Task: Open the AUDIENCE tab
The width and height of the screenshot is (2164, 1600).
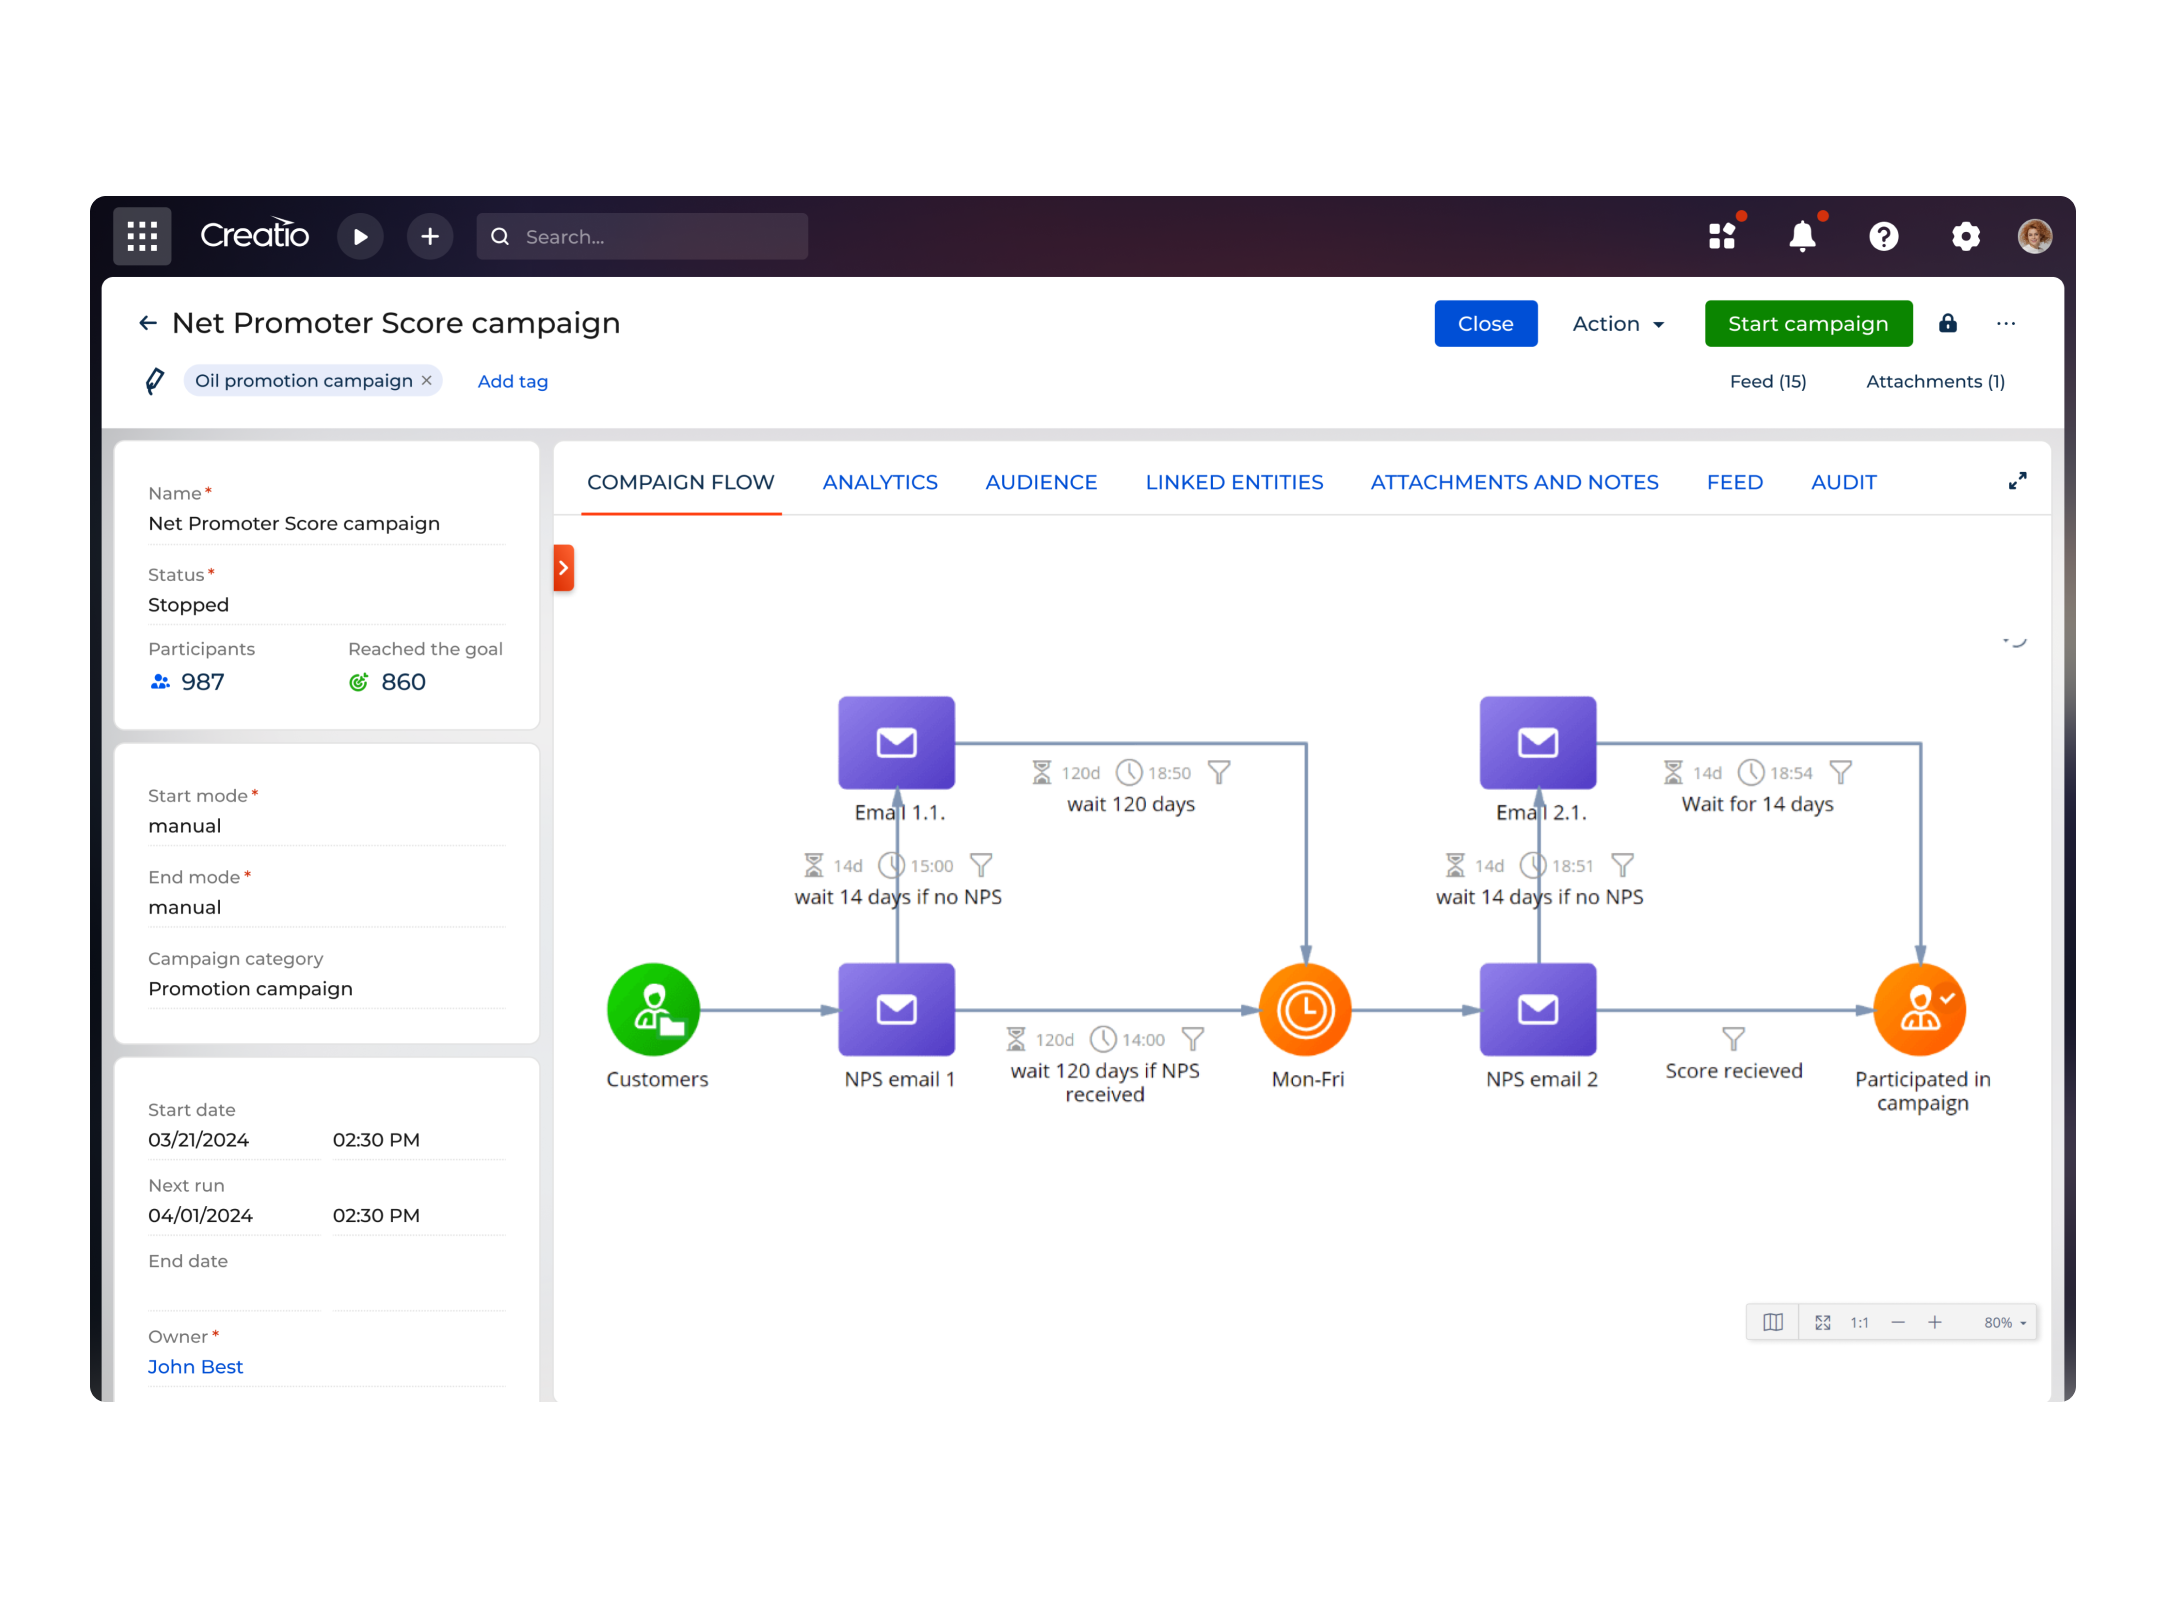Action: point(1040,482)
